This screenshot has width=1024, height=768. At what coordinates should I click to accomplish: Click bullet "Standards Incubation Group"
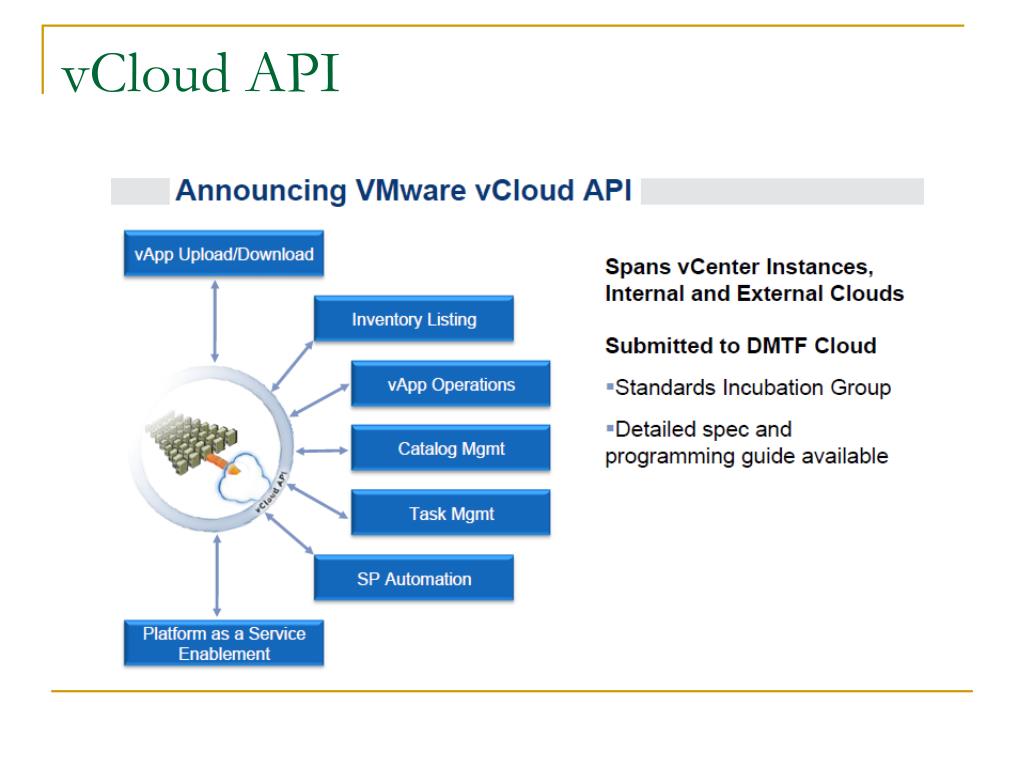[x=748, y=387]
